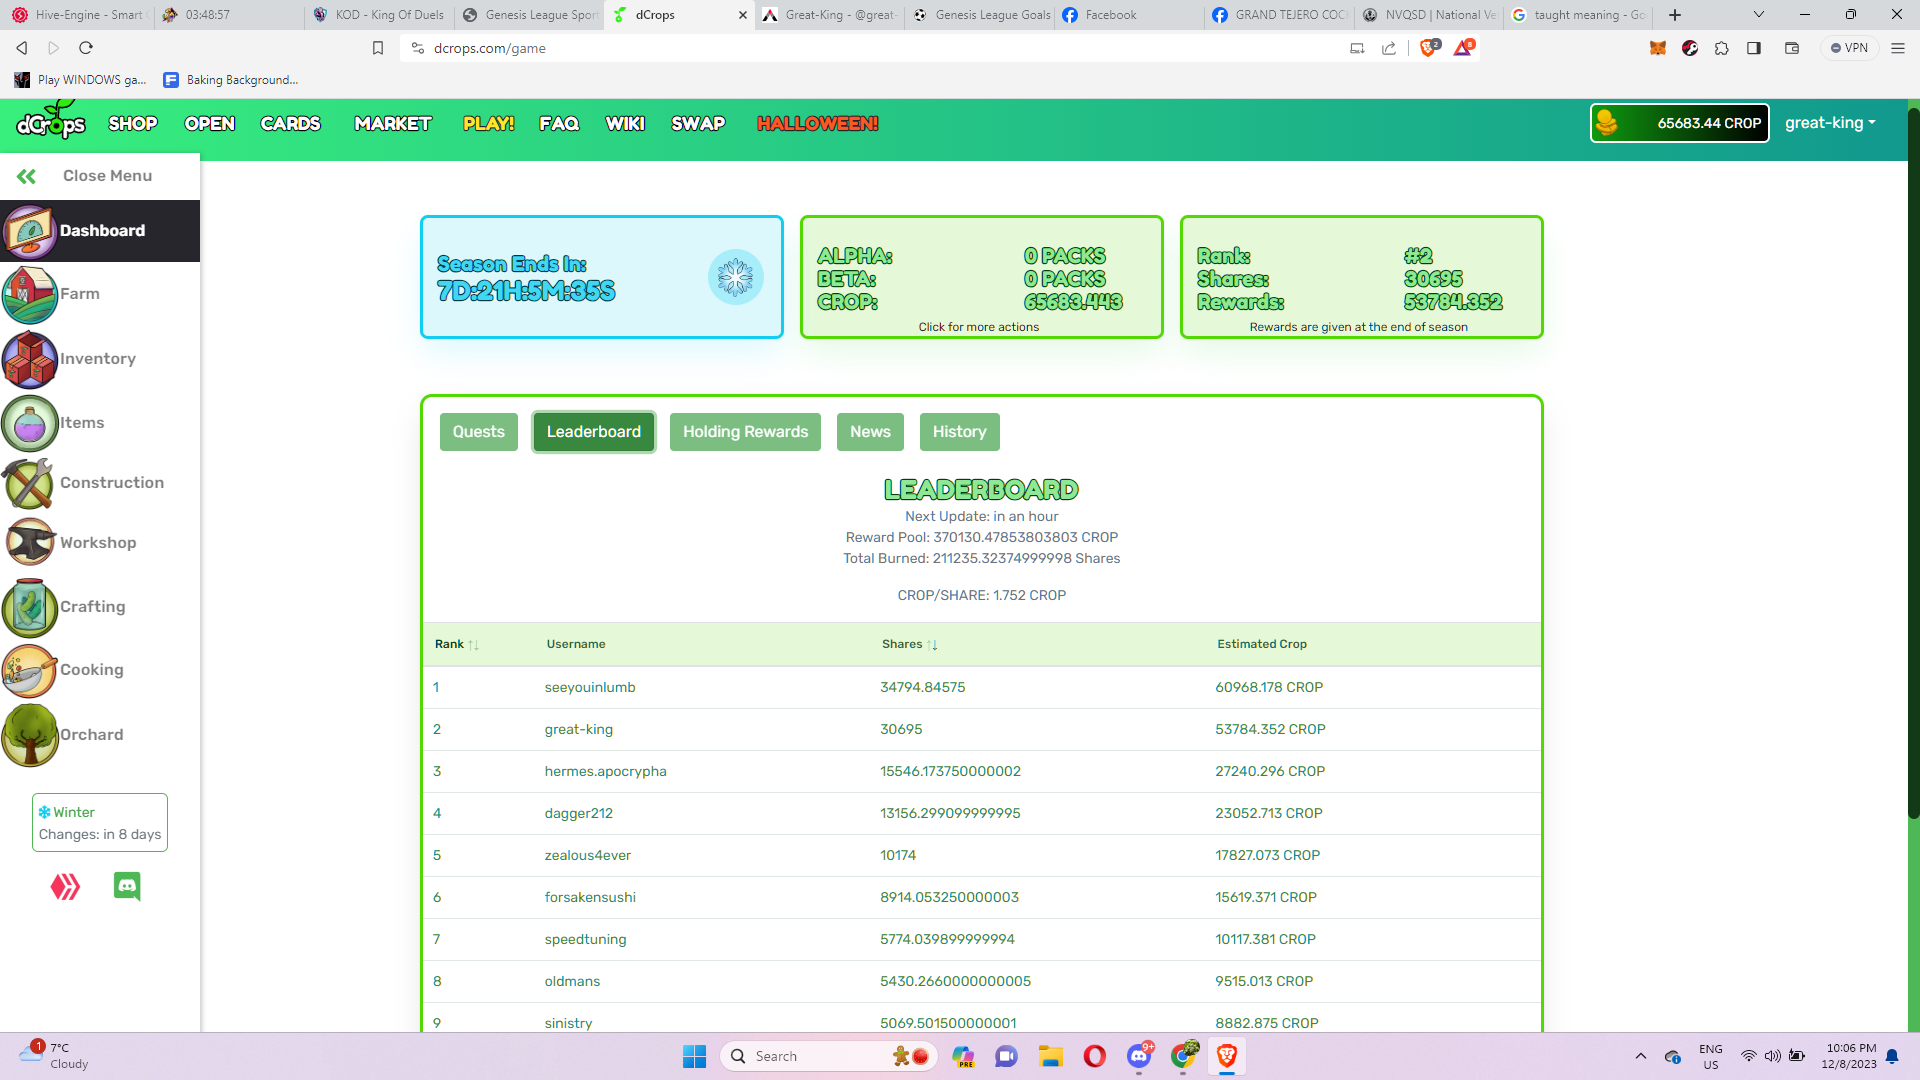Toggle browser sidebar panel icon
Viewport: 1920px width, 1080px height.
click(x=1754, y=48)
